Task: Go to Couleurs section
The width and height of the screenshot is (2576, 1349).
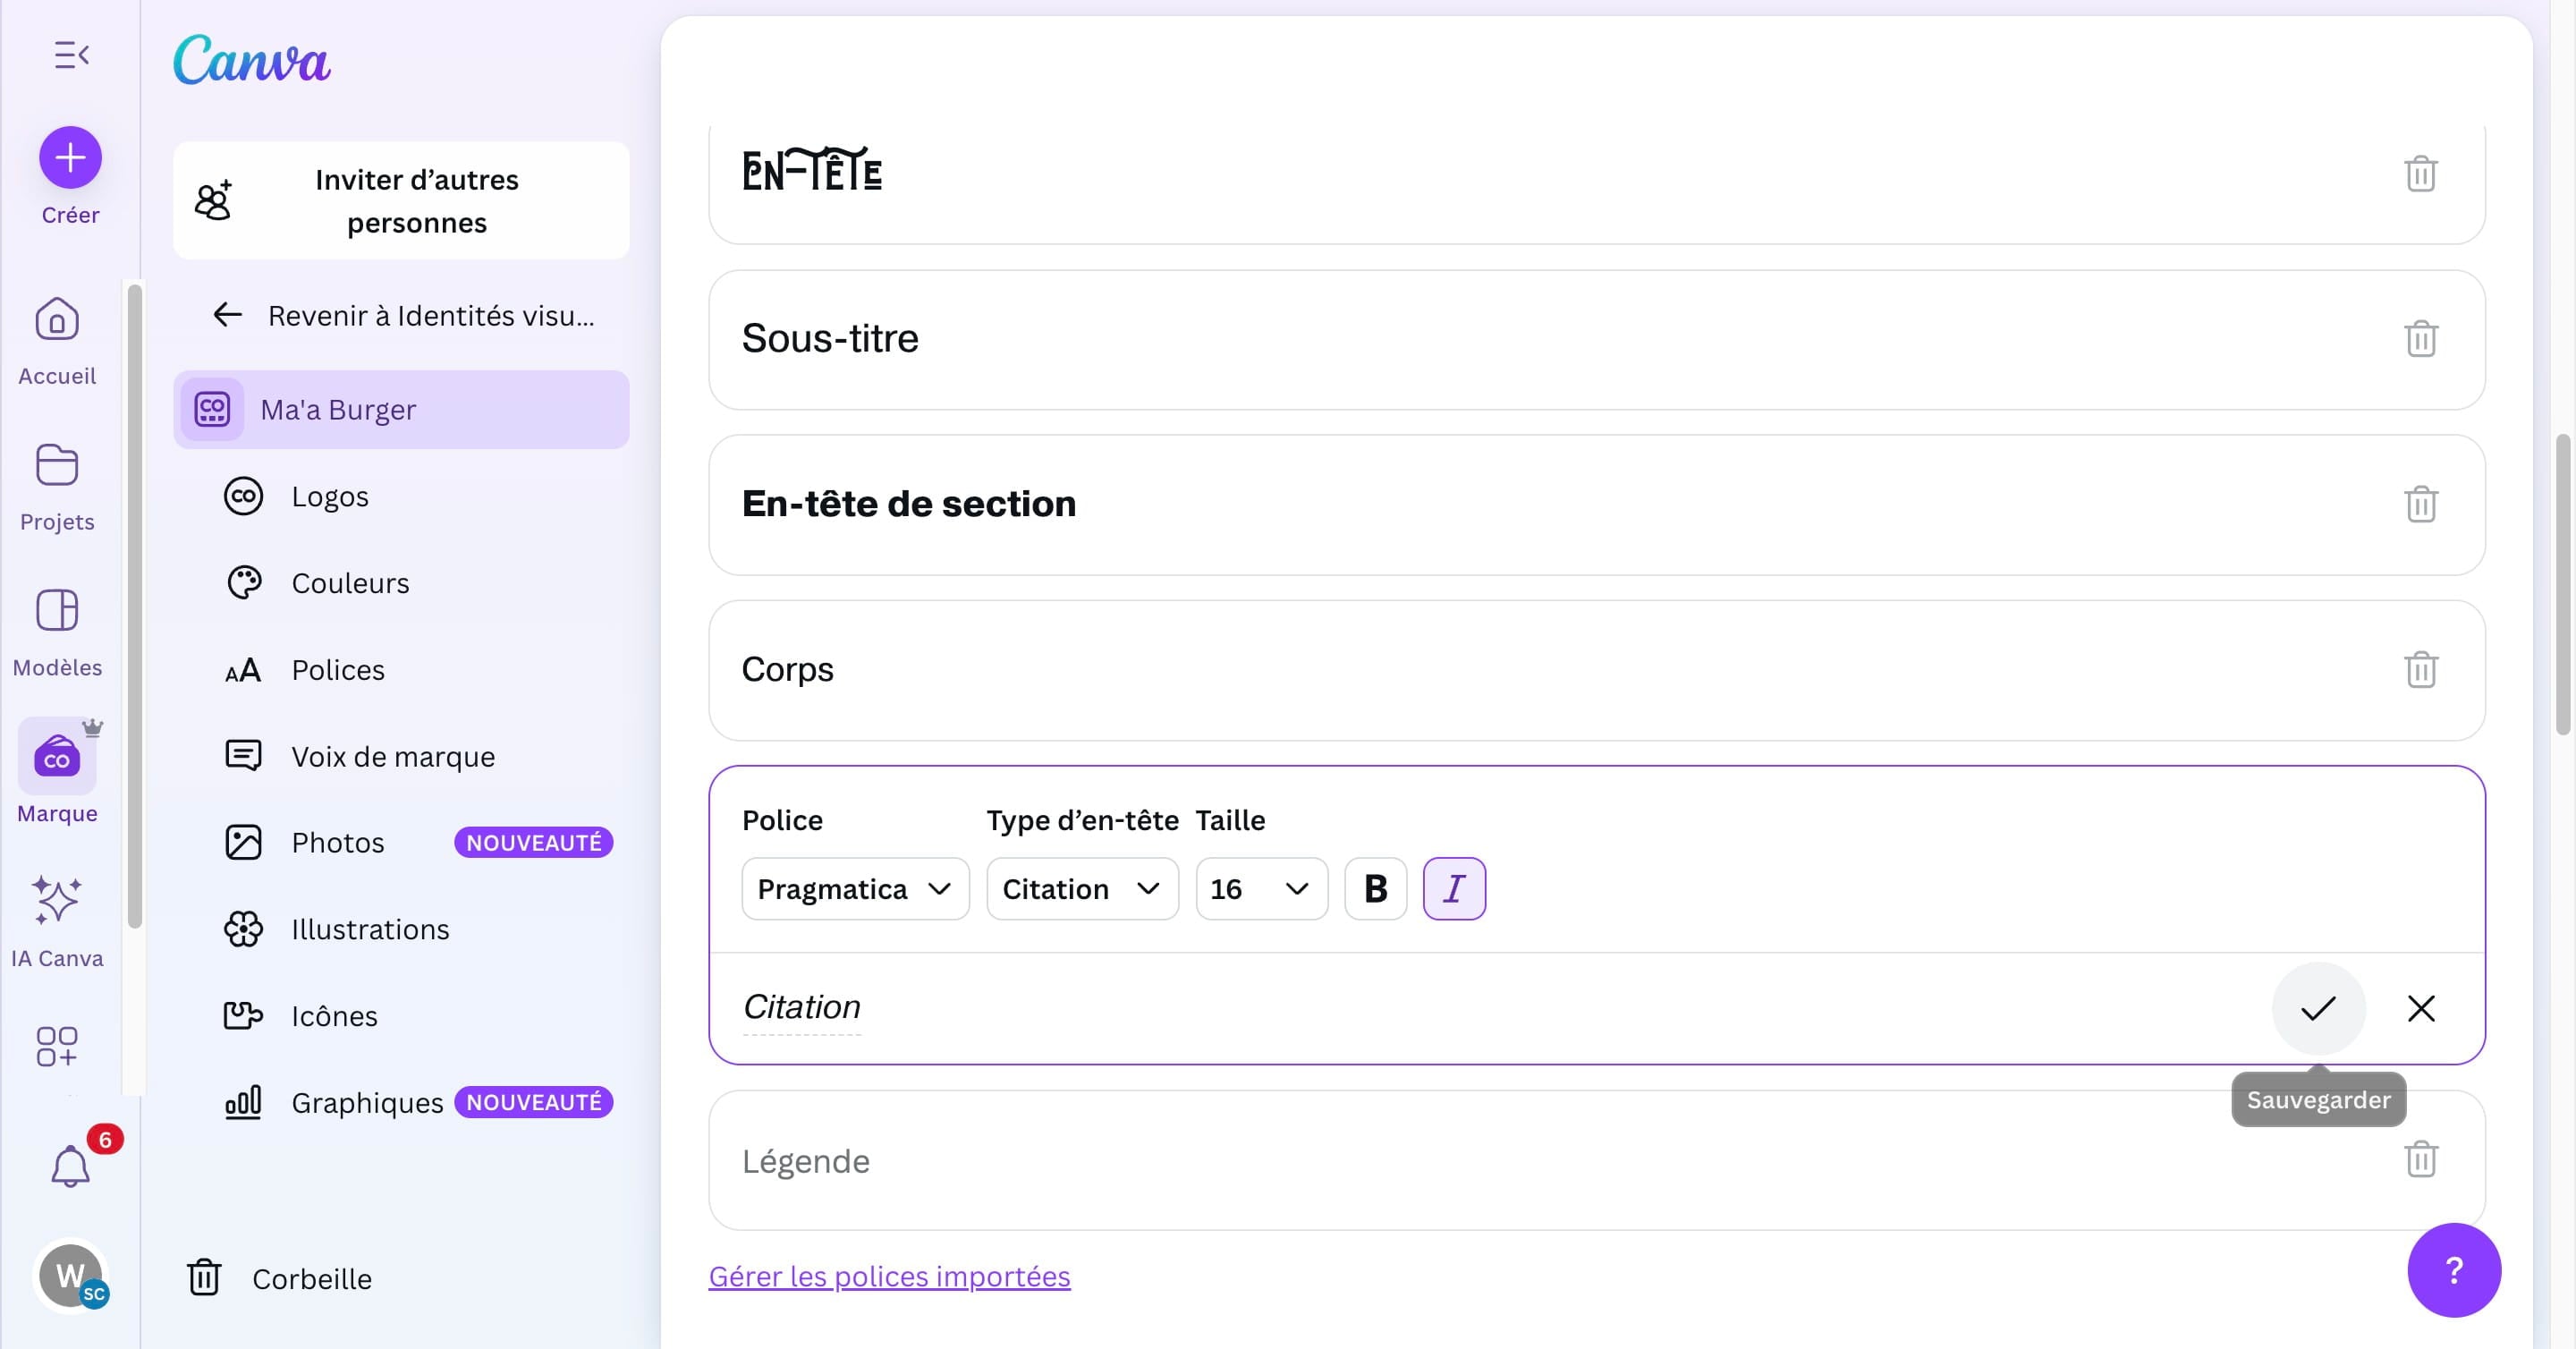Action: [x=350, y=583]
